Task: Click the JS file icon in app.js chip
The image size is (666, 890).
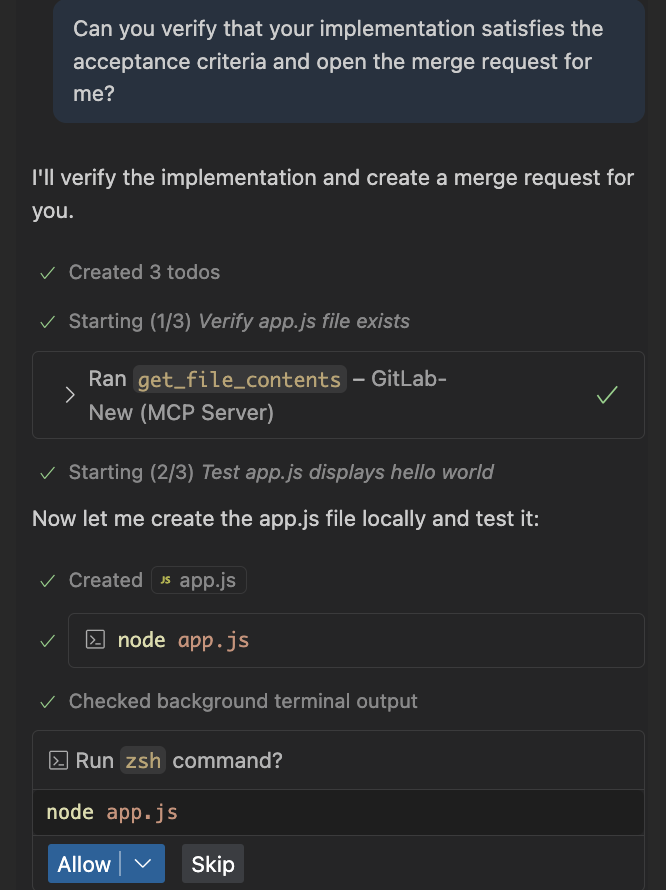Action: tap(165, 581)
